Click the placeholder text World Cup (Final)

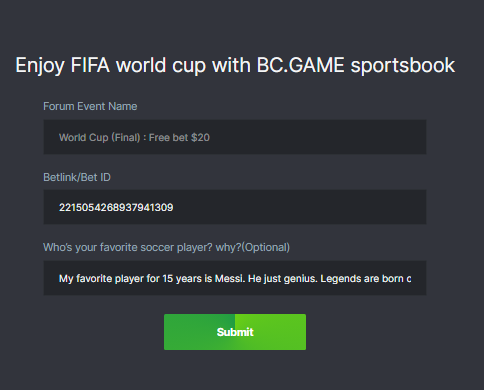tap(99, 137)
